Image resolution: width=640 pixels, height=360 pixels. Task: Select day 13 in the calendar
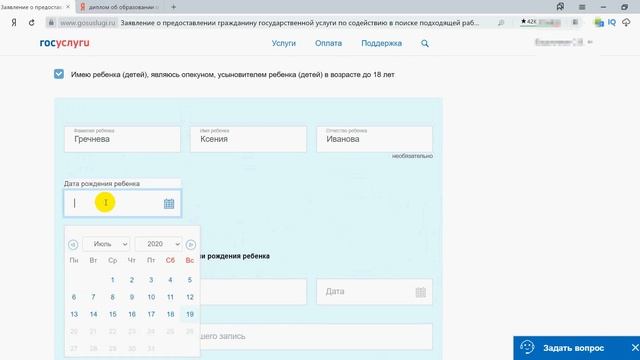point(74,314)
